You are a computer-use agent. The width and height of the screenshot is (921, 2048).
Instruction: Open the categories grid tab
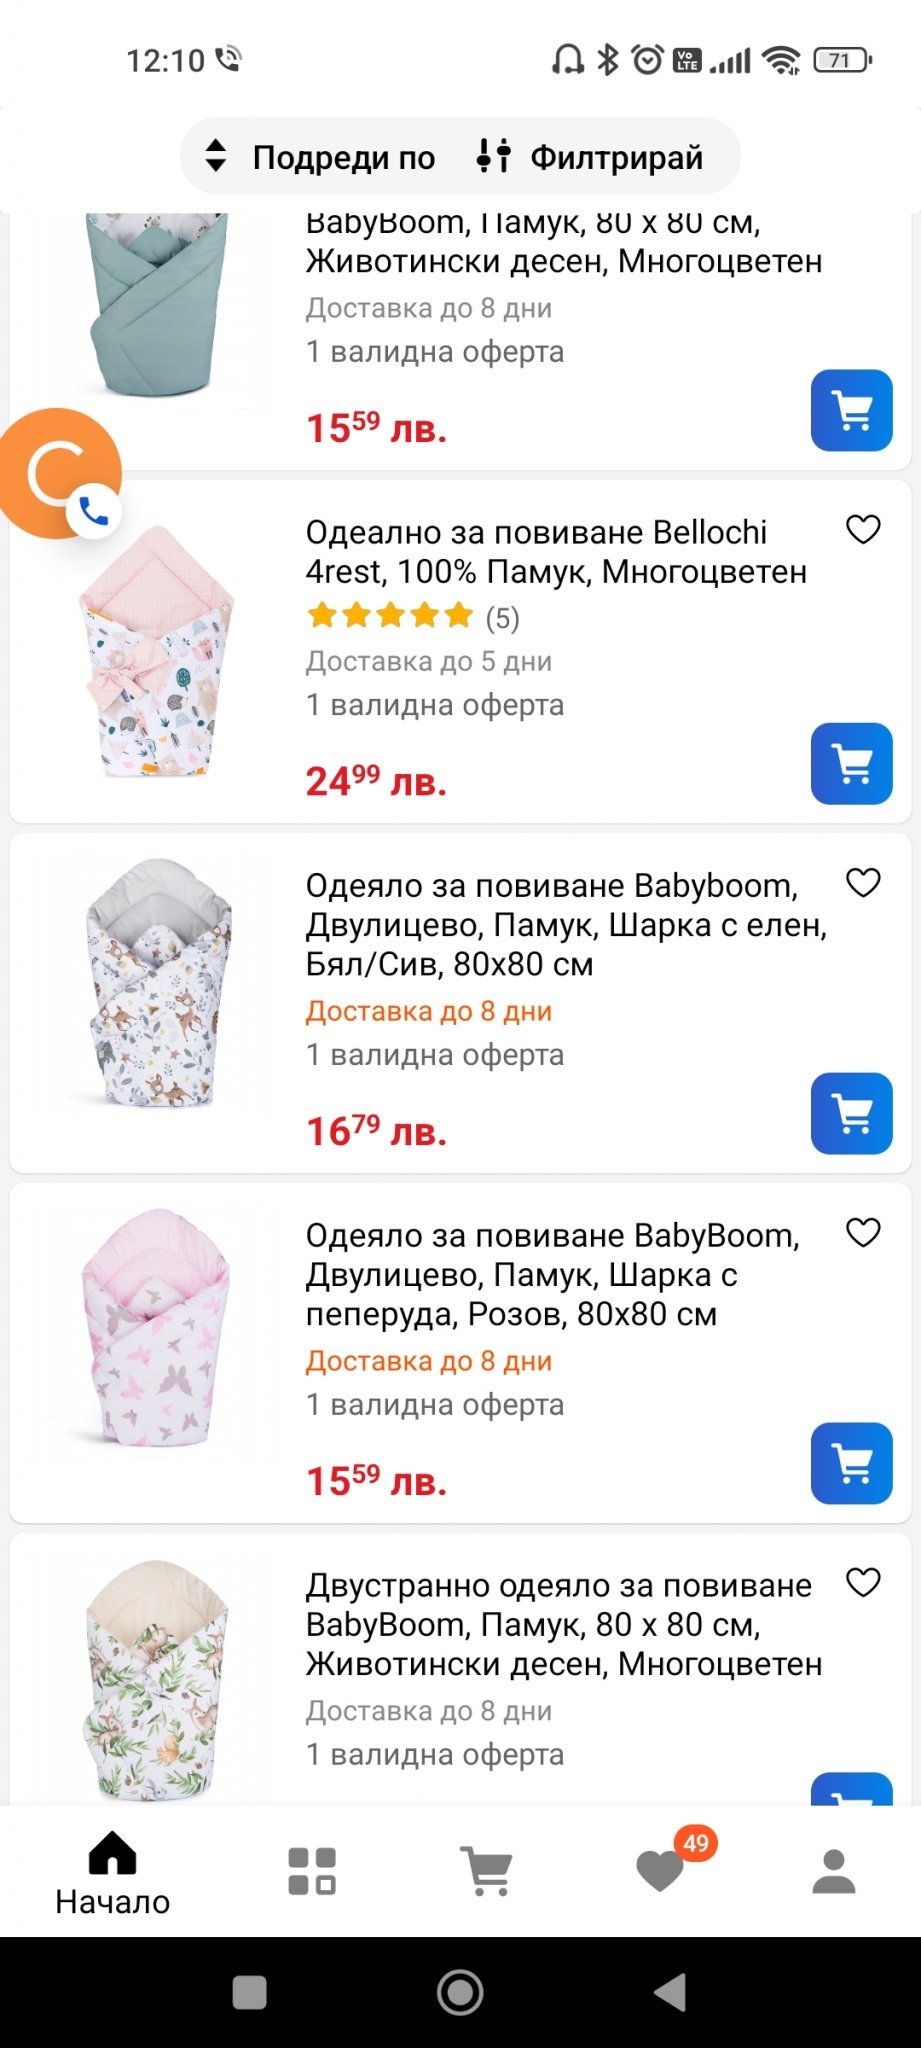312,1870
